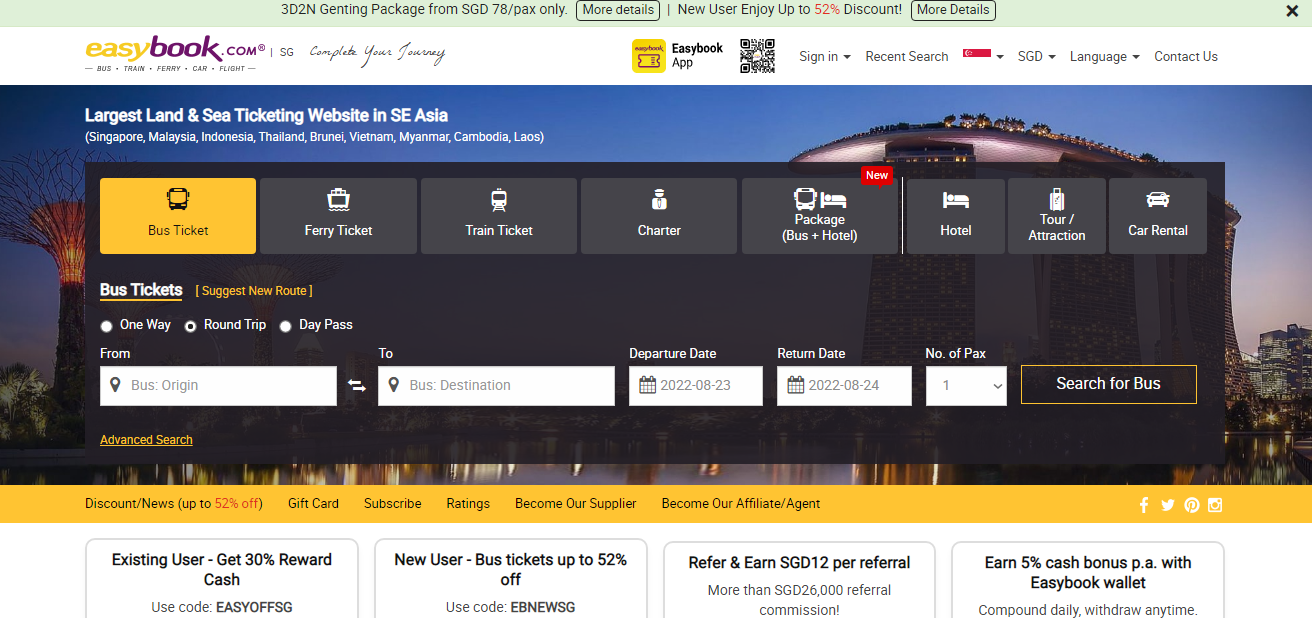Open New User bus tickets 52% off card
This screenshot has width=1312, height=618.
511,579
